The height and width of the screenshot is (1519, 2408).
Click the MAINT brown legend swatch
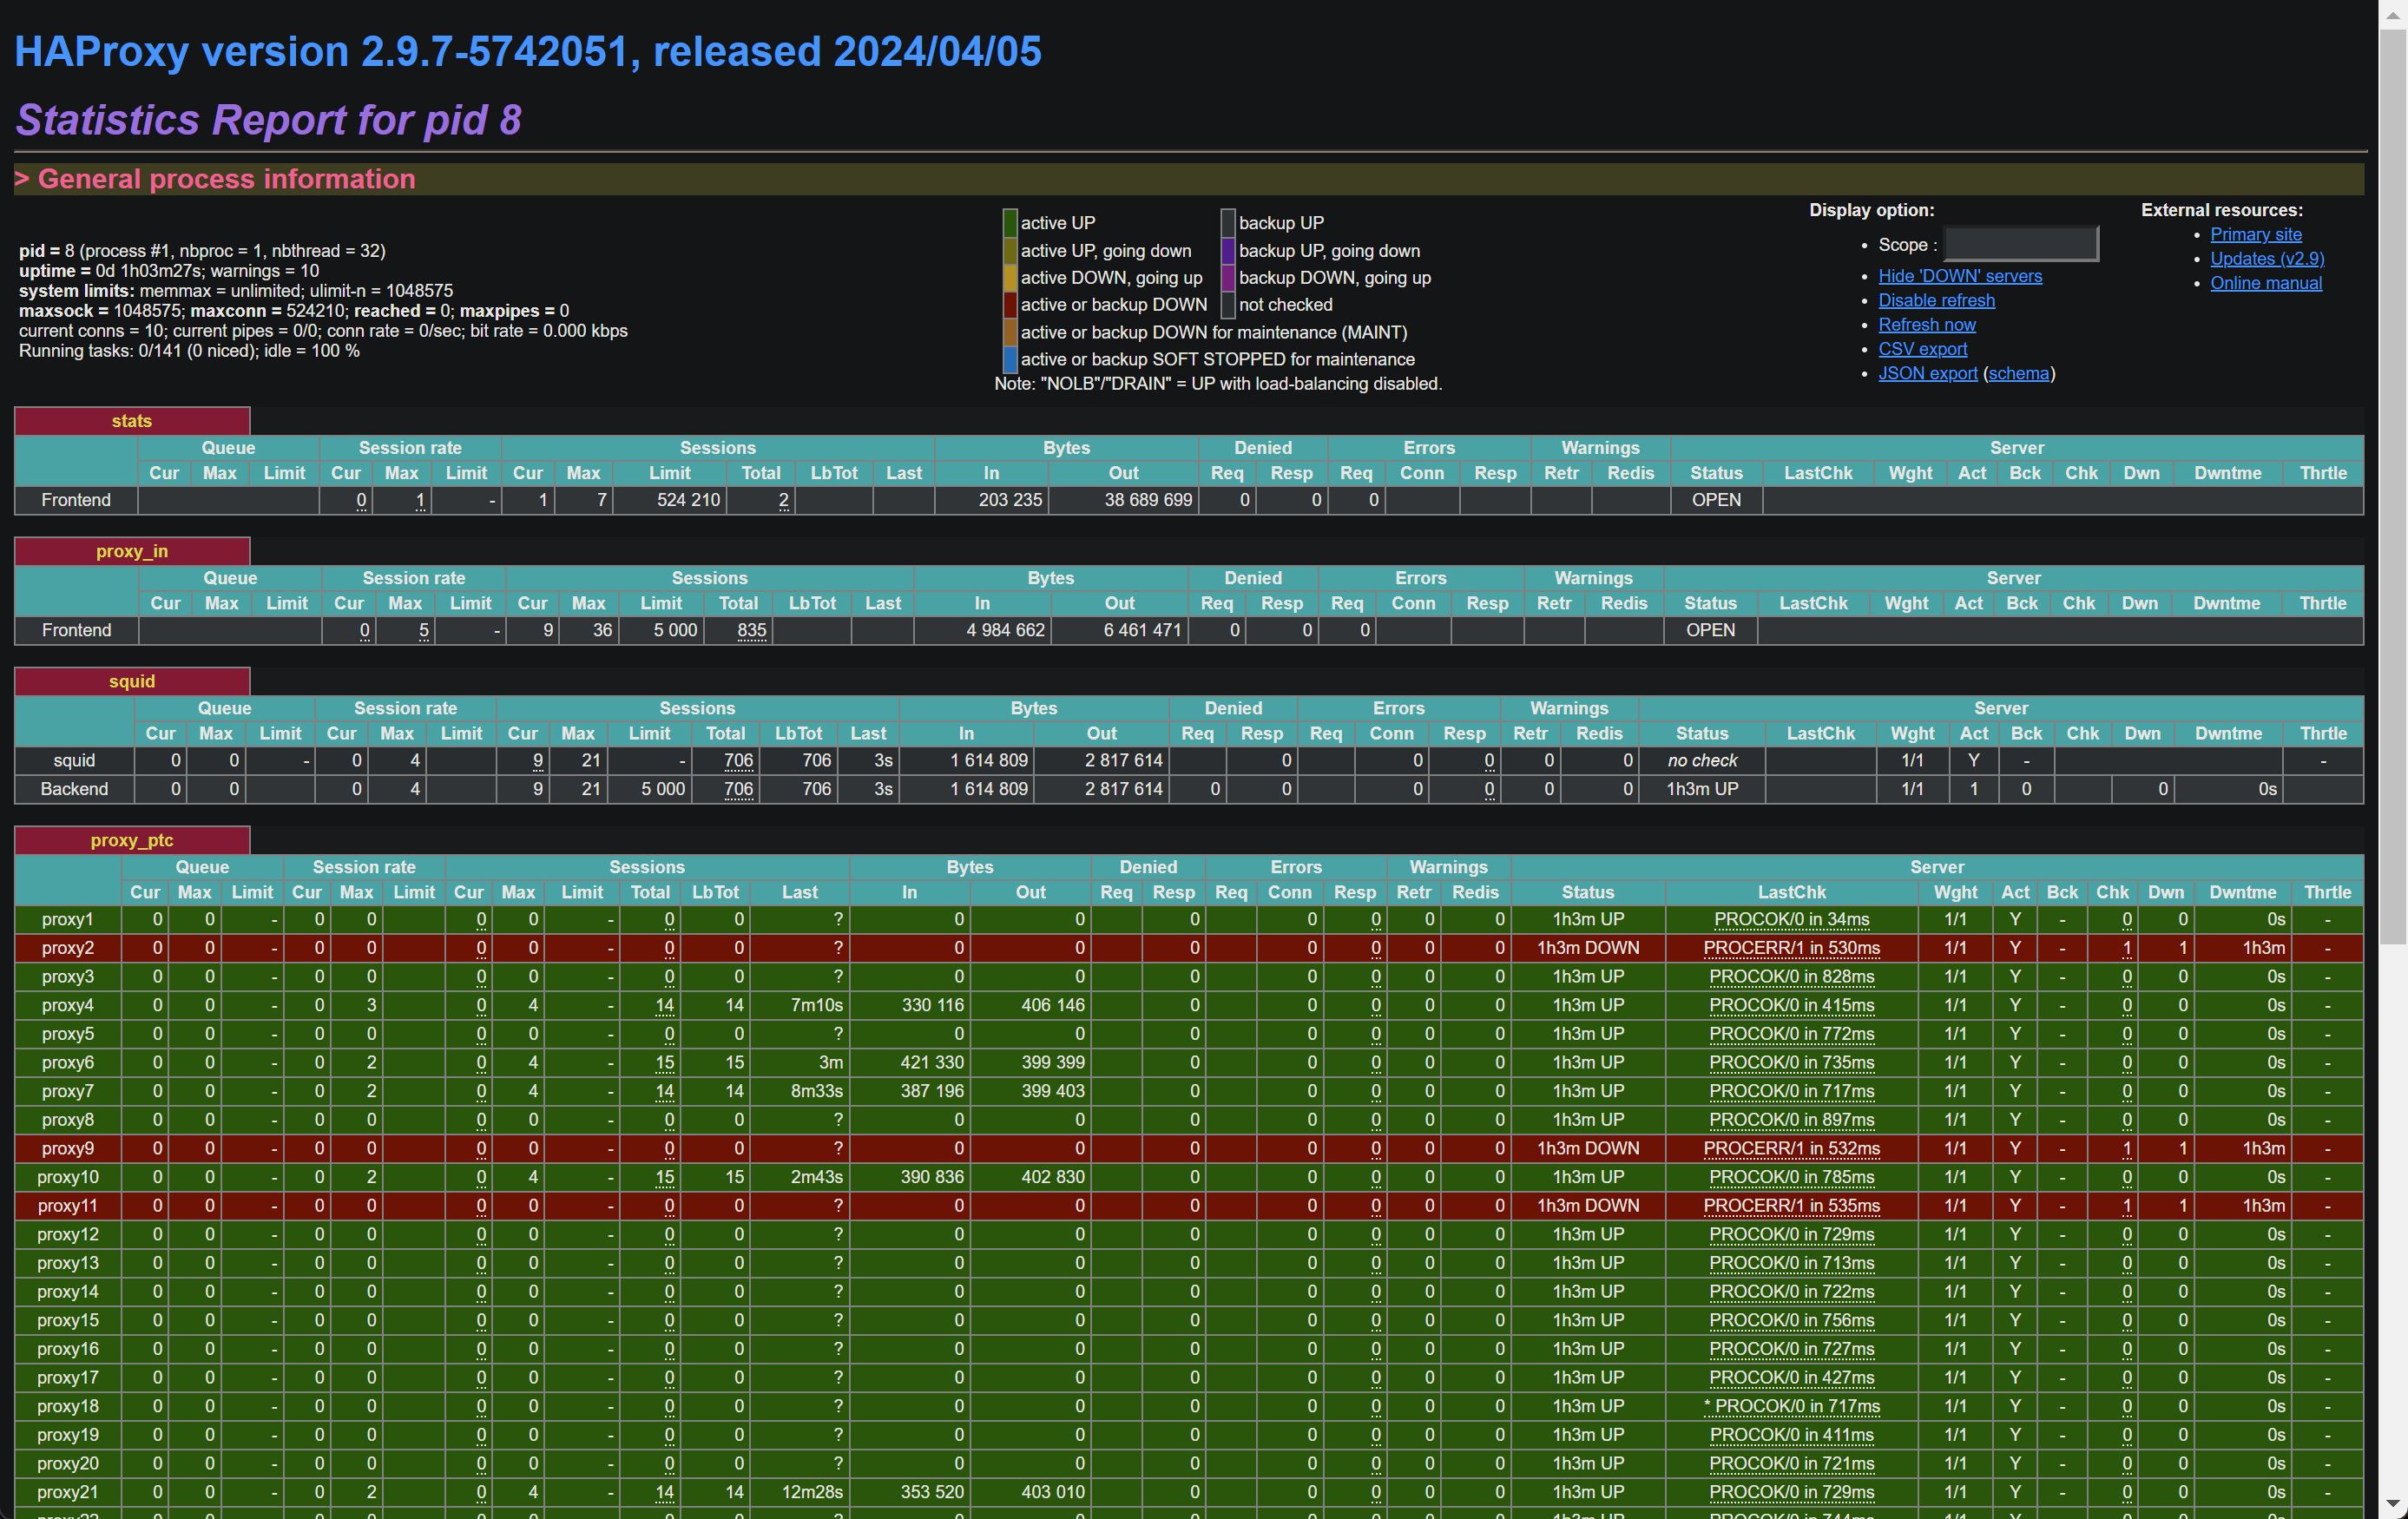pos(1009,332)
